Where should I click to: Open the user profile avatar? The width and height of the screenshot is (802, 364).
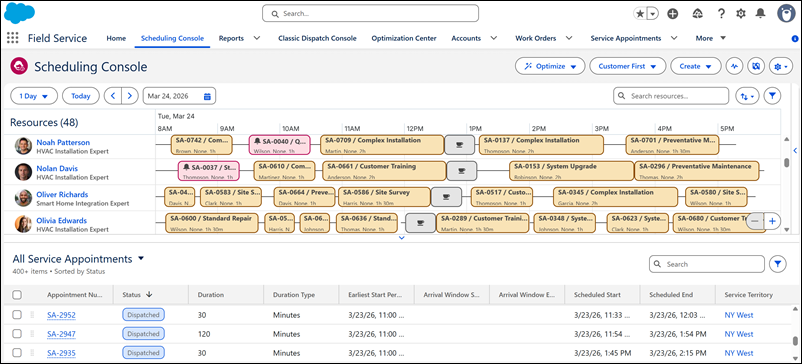click(x=786, y=14)
